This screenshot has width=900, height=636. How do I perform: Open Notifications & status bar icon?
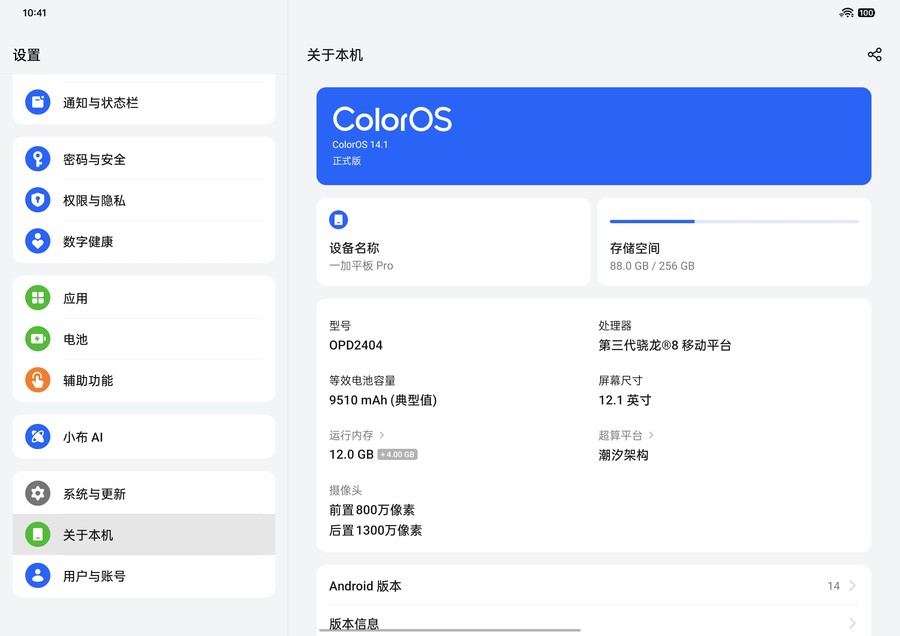click(x=37, y=102)
